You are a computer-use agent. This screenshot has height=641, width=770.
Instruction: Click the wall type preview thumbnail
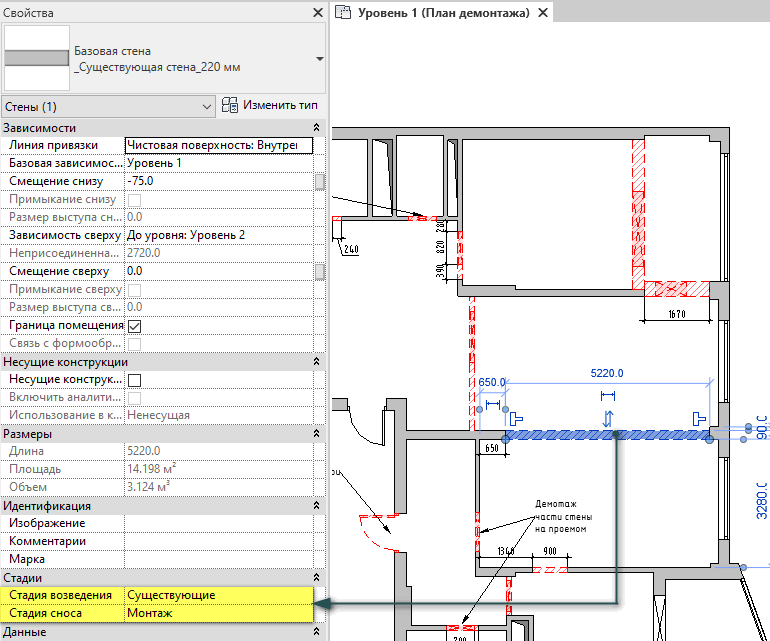click(x=36, y=58)
